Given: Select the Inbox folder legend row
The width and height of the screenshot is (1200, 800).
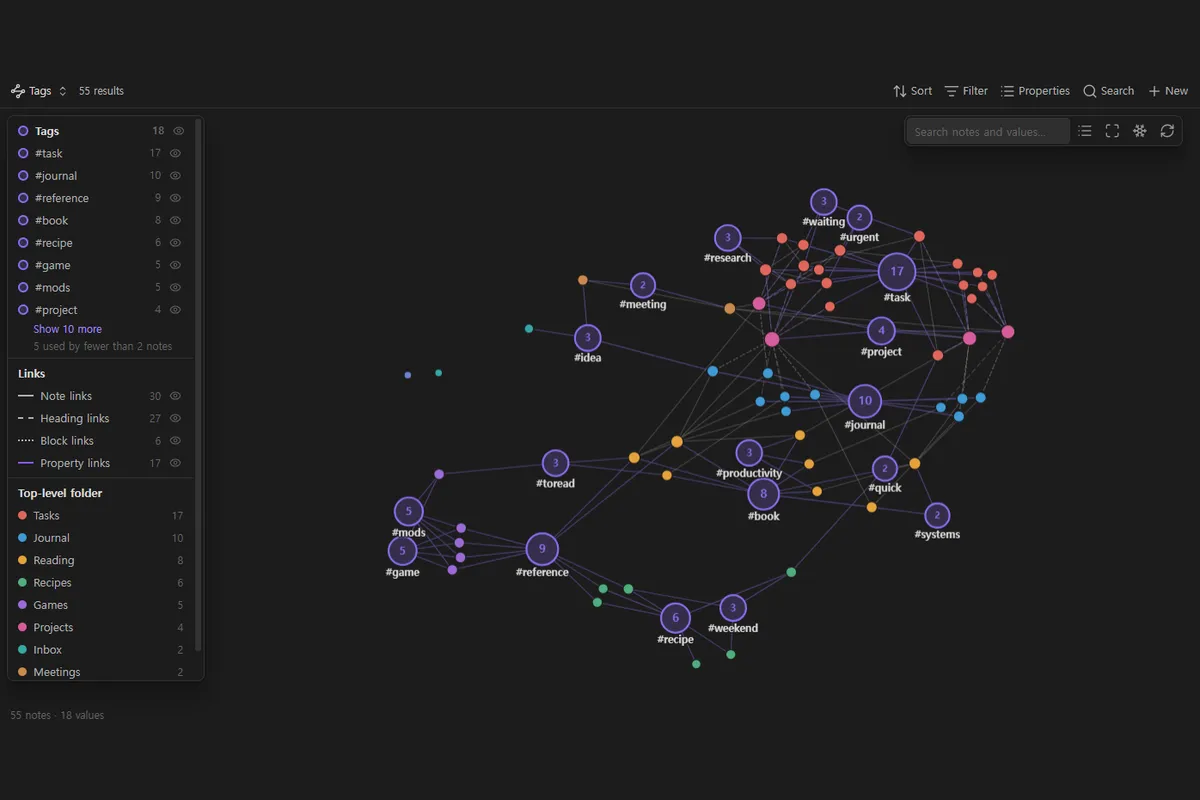Looking at the screenshot, I should coord(101,650).
